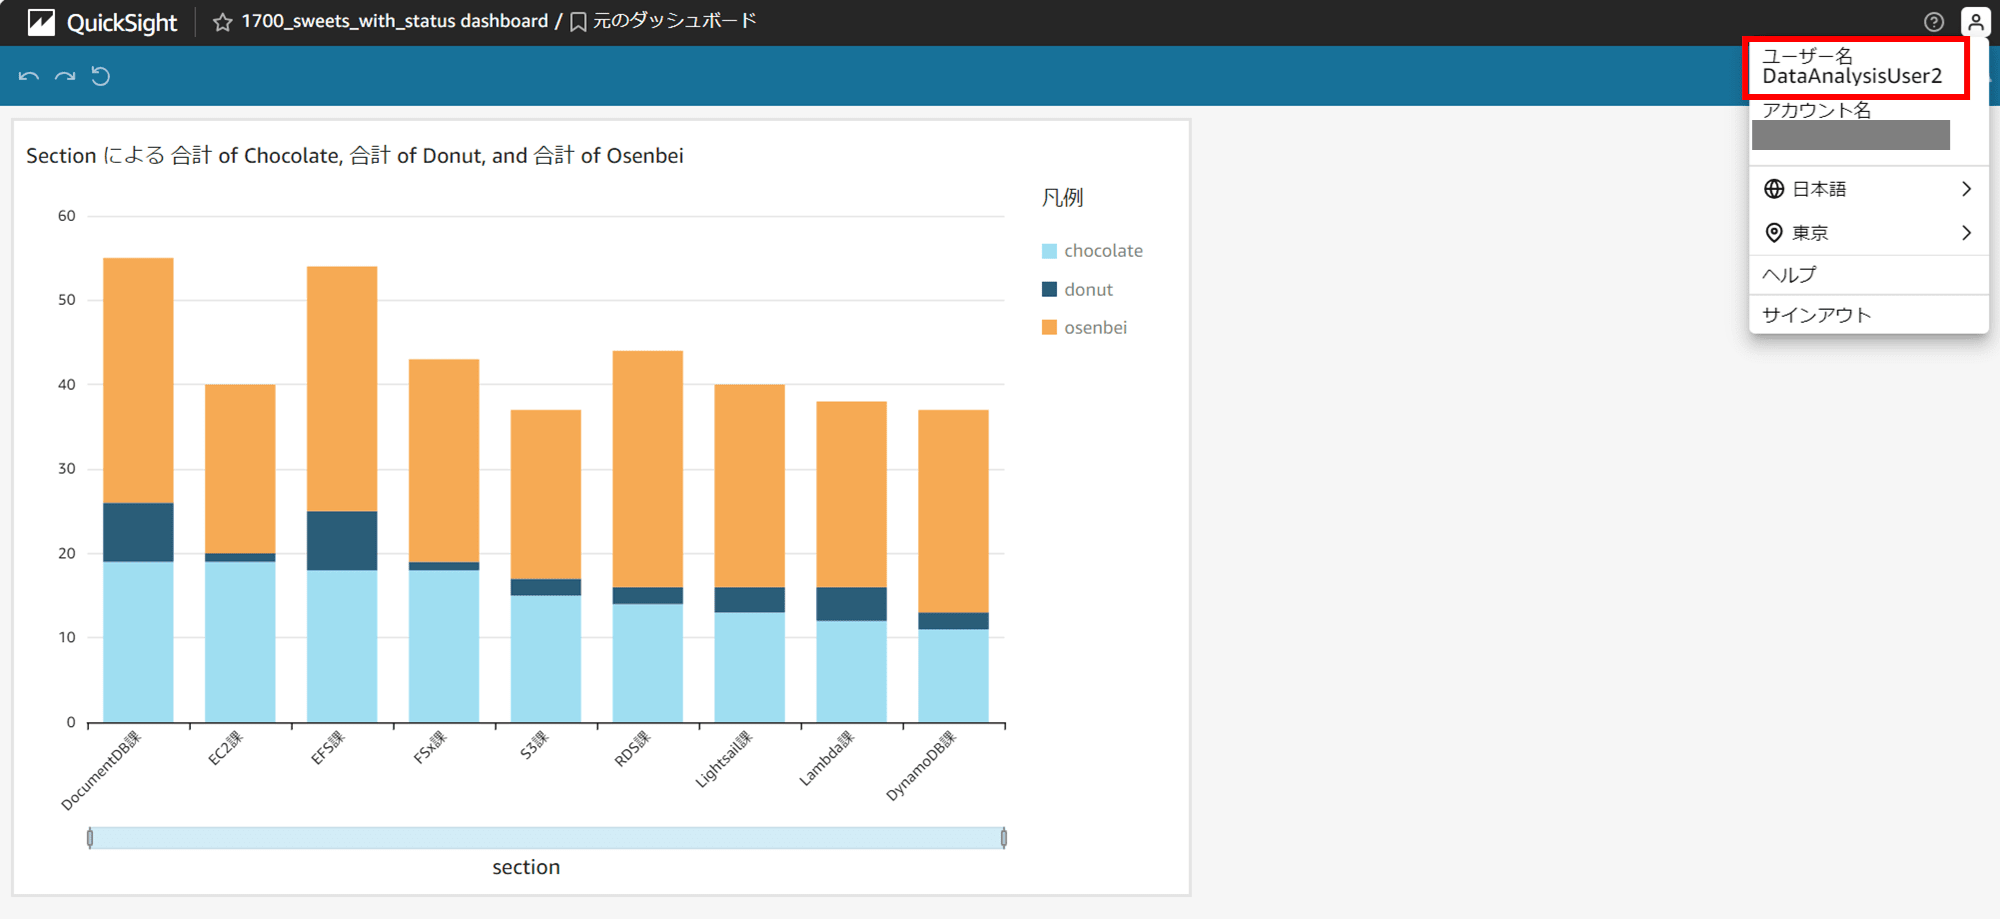Click the QuickSight brand name text
The height and width of the screenshot is (919, 2000).
coord(121,23)
